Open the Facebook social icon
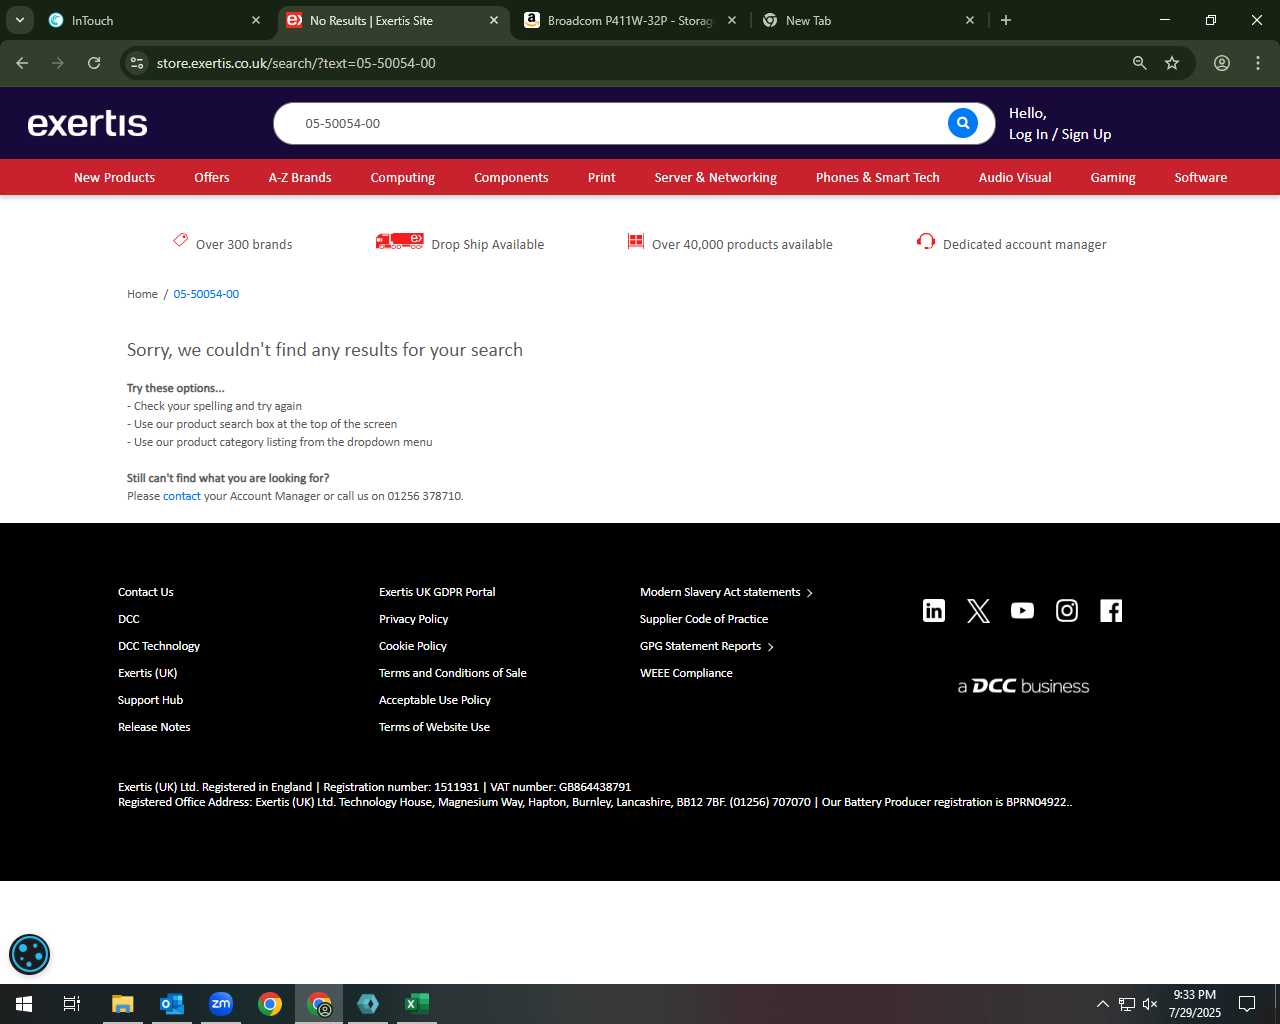 coord(1111,611)
